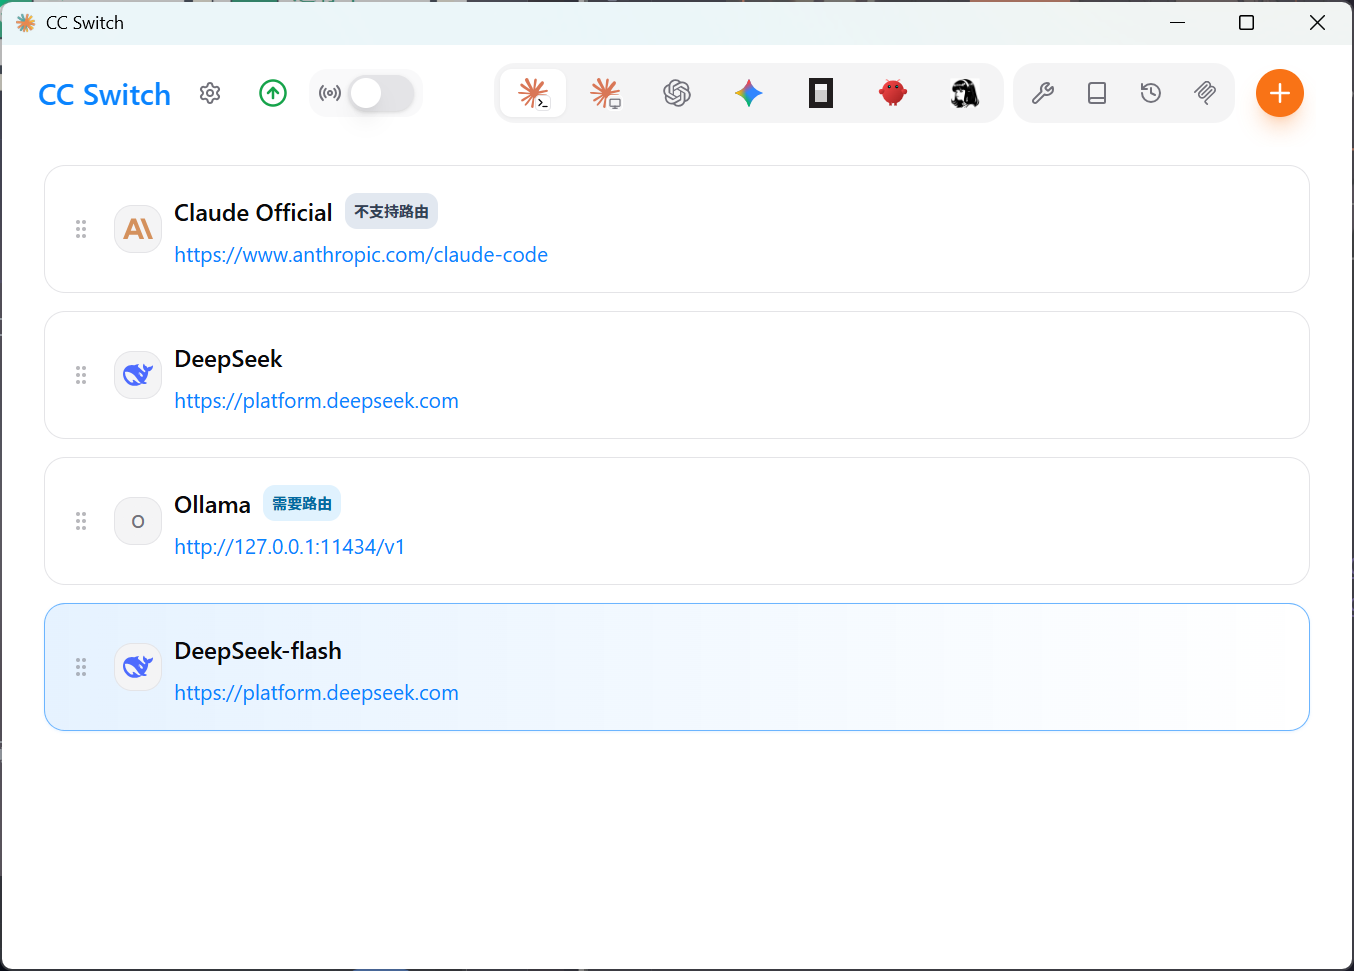Click the green update arrow icon

point(273,93)
